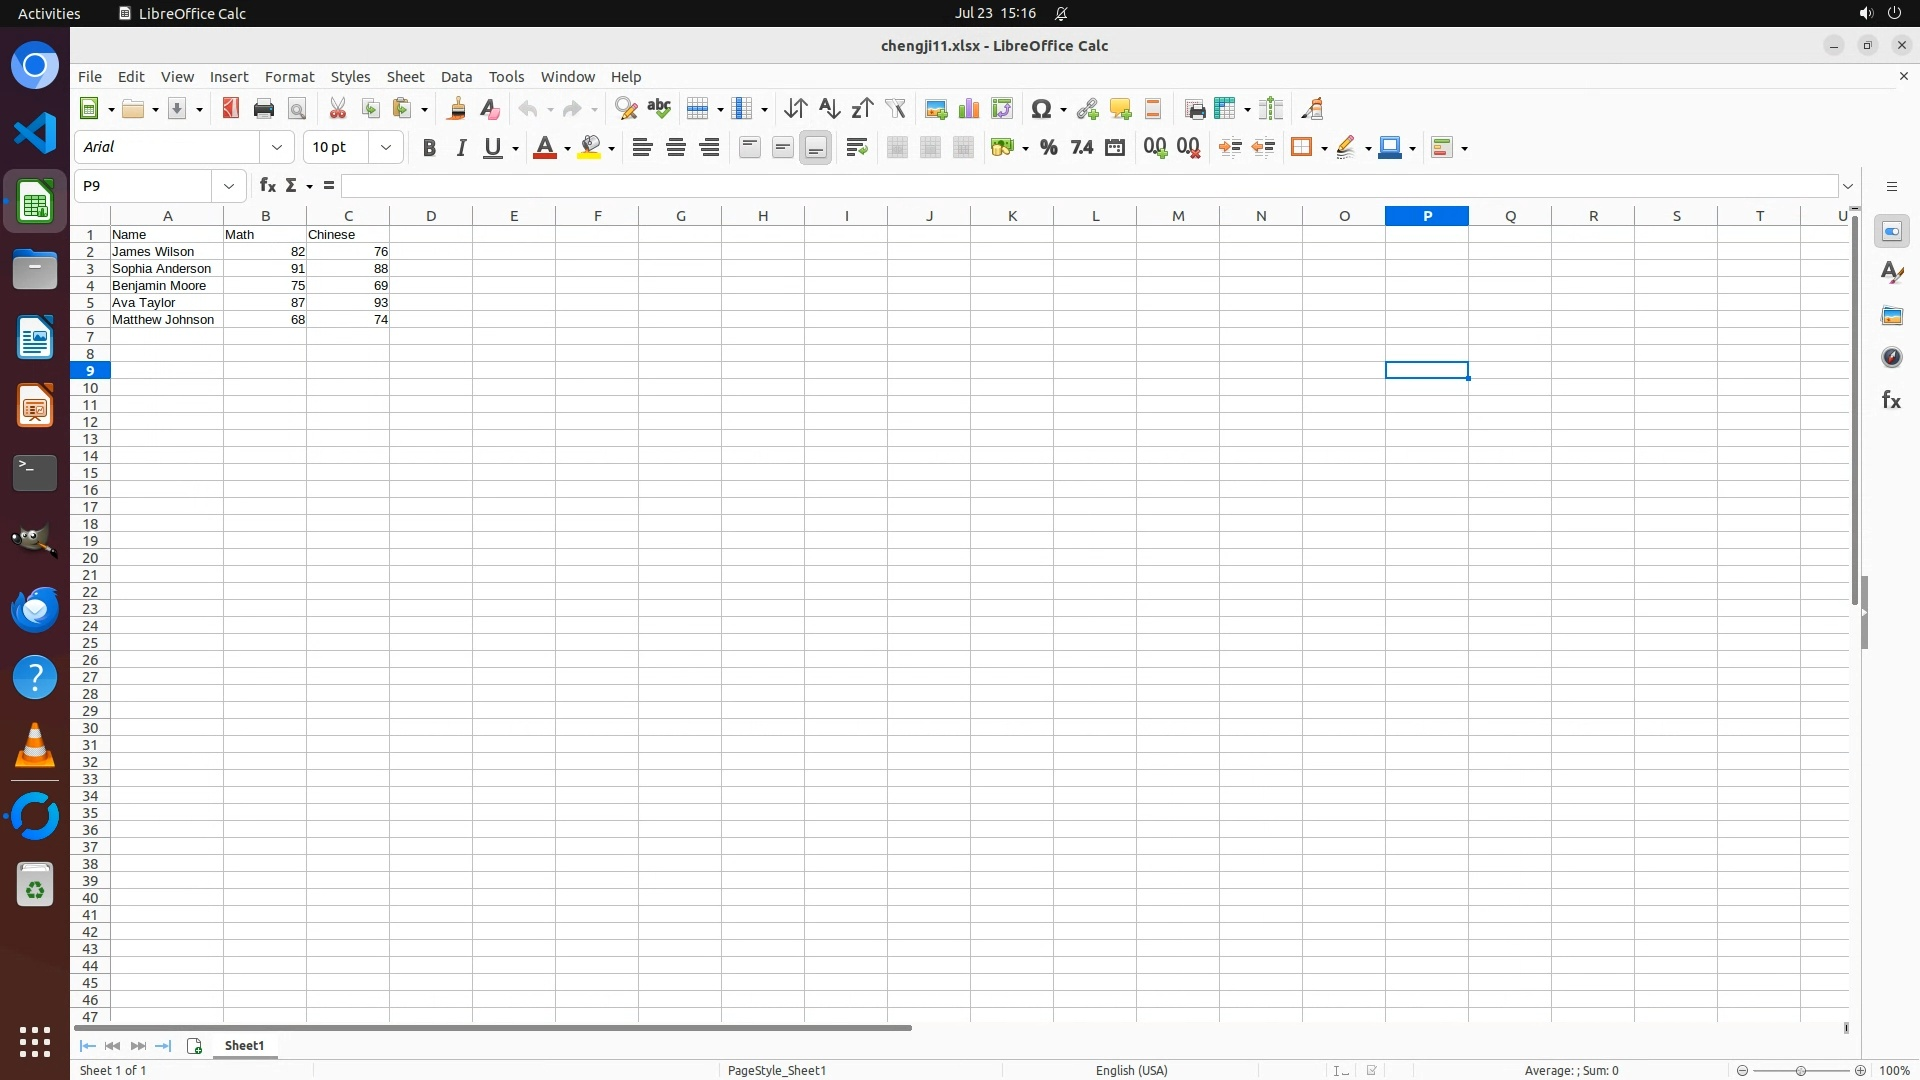Select the Sheet1 tab
Screen dimensions: 1920x1080
[x=244, y=1045]
